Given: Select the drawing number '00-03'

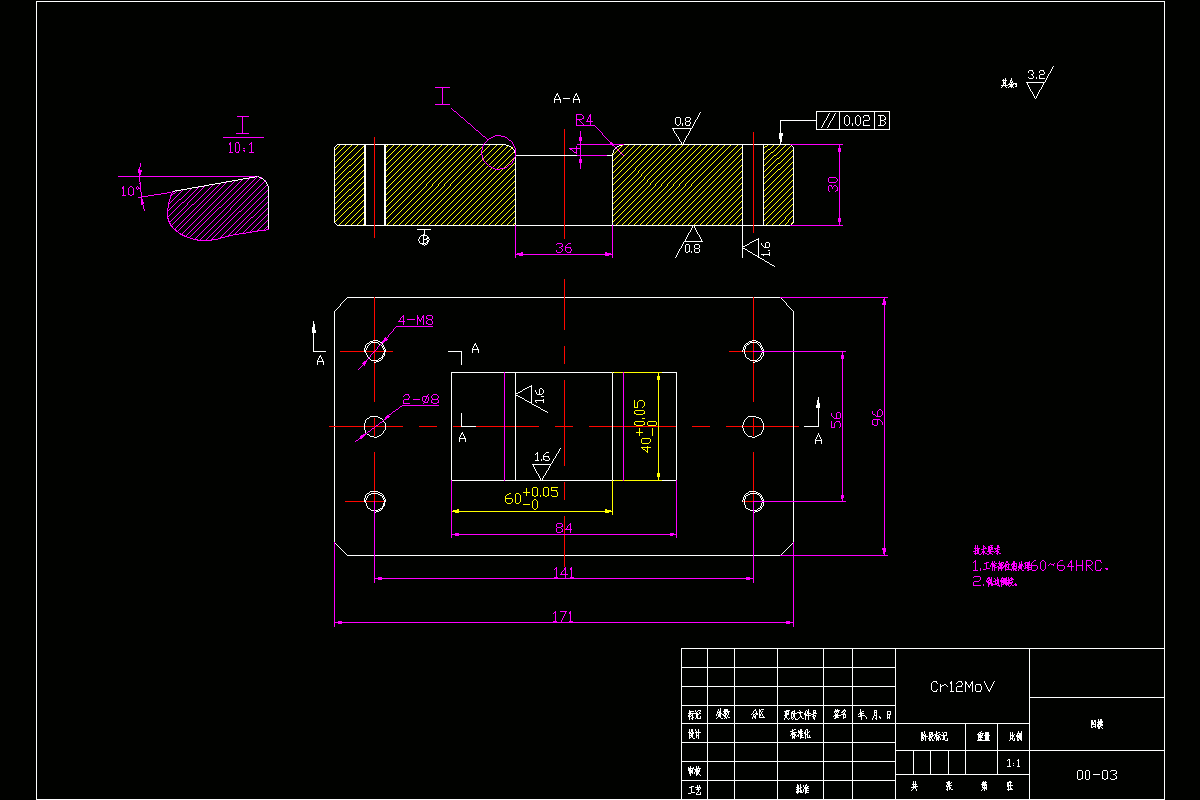Looking at the screenshot, I should tap(1096, 774).
